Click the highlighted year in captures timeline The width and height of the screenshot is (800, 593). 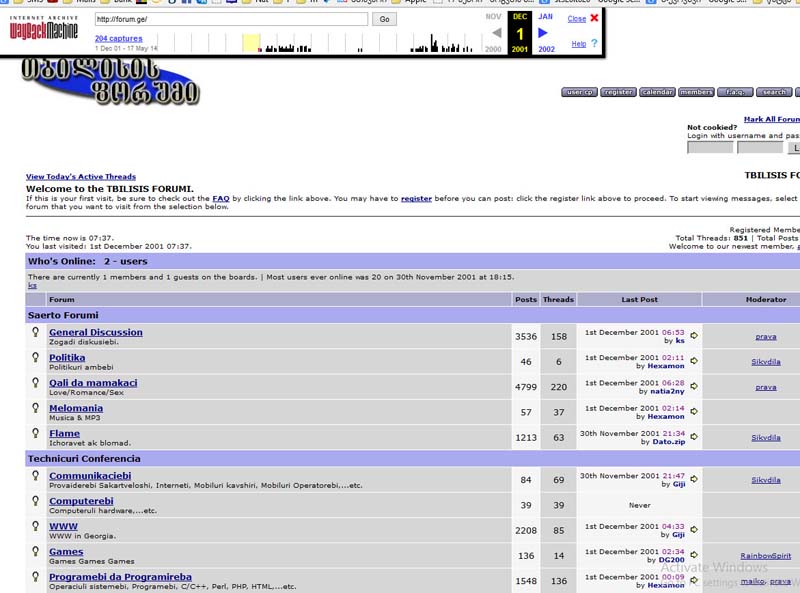[251, 43]
